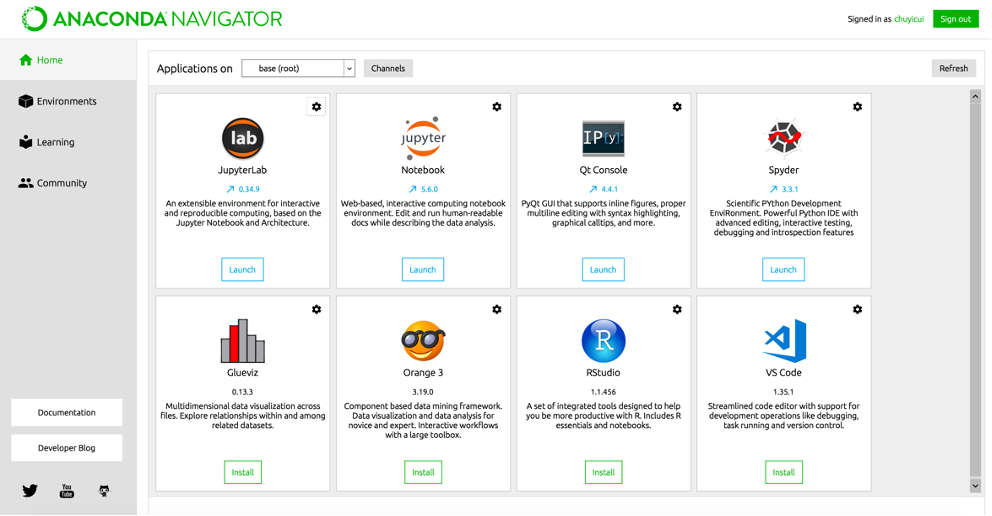992x516 pixels.
Task: Sign out of the account
Action: pyautogui.click(x=955, y=19)
